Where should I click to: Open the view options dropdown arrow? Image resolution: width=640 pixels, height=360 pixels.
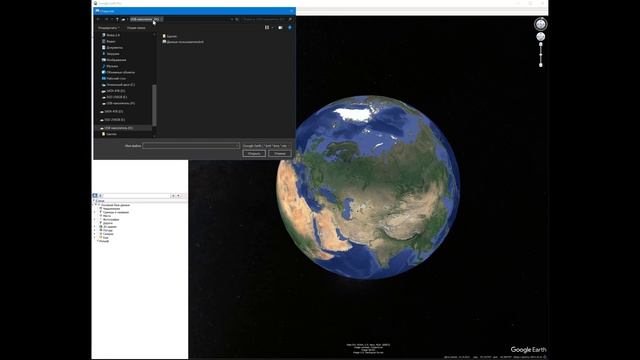pyautogui.click(x=273, y=27)
